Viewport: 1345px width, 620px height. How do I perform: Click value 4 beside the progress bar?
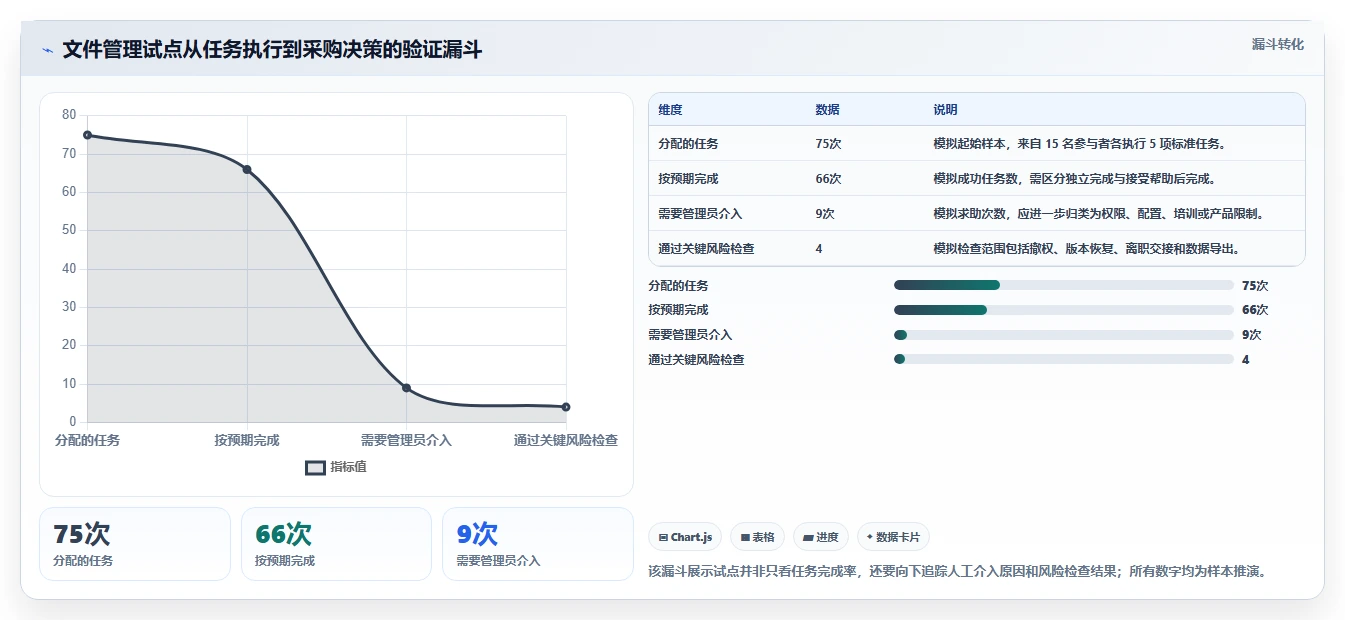[x=1246, y=359]
